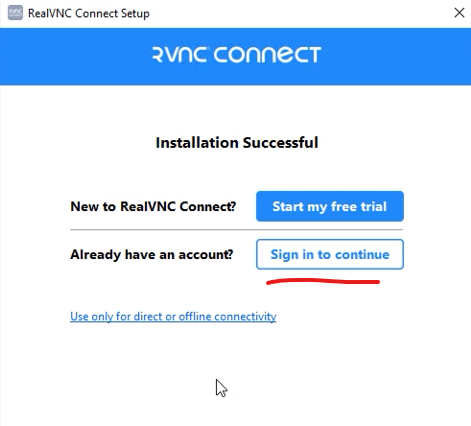Close the RealVNC Connect Setup window
The height and width of the screenshot is (426, 471).
coord(459,13)
